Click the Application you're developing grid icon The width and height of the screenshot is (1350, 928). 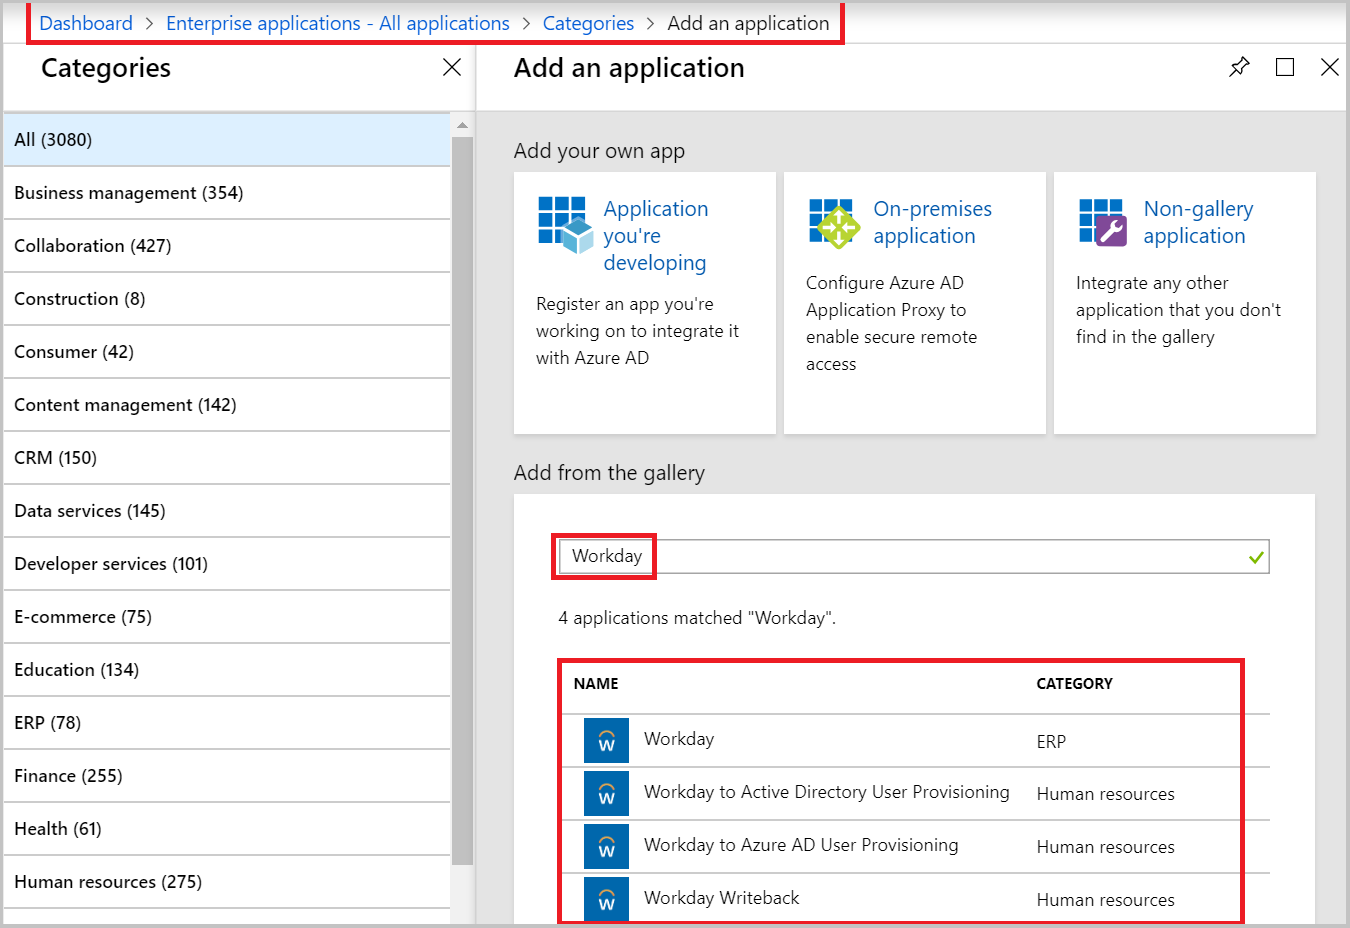coord(566,224)
